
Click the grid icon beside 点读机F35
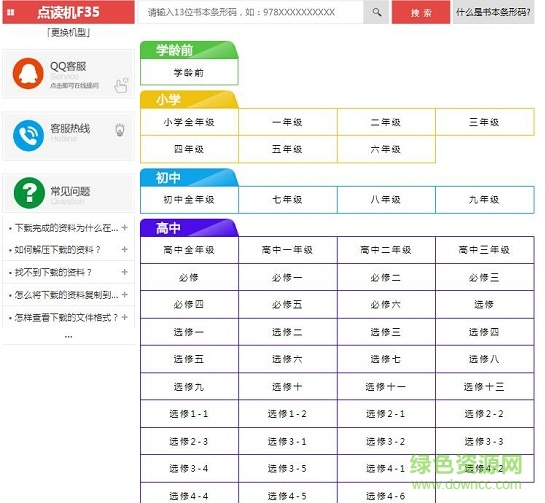coord(11,13)
